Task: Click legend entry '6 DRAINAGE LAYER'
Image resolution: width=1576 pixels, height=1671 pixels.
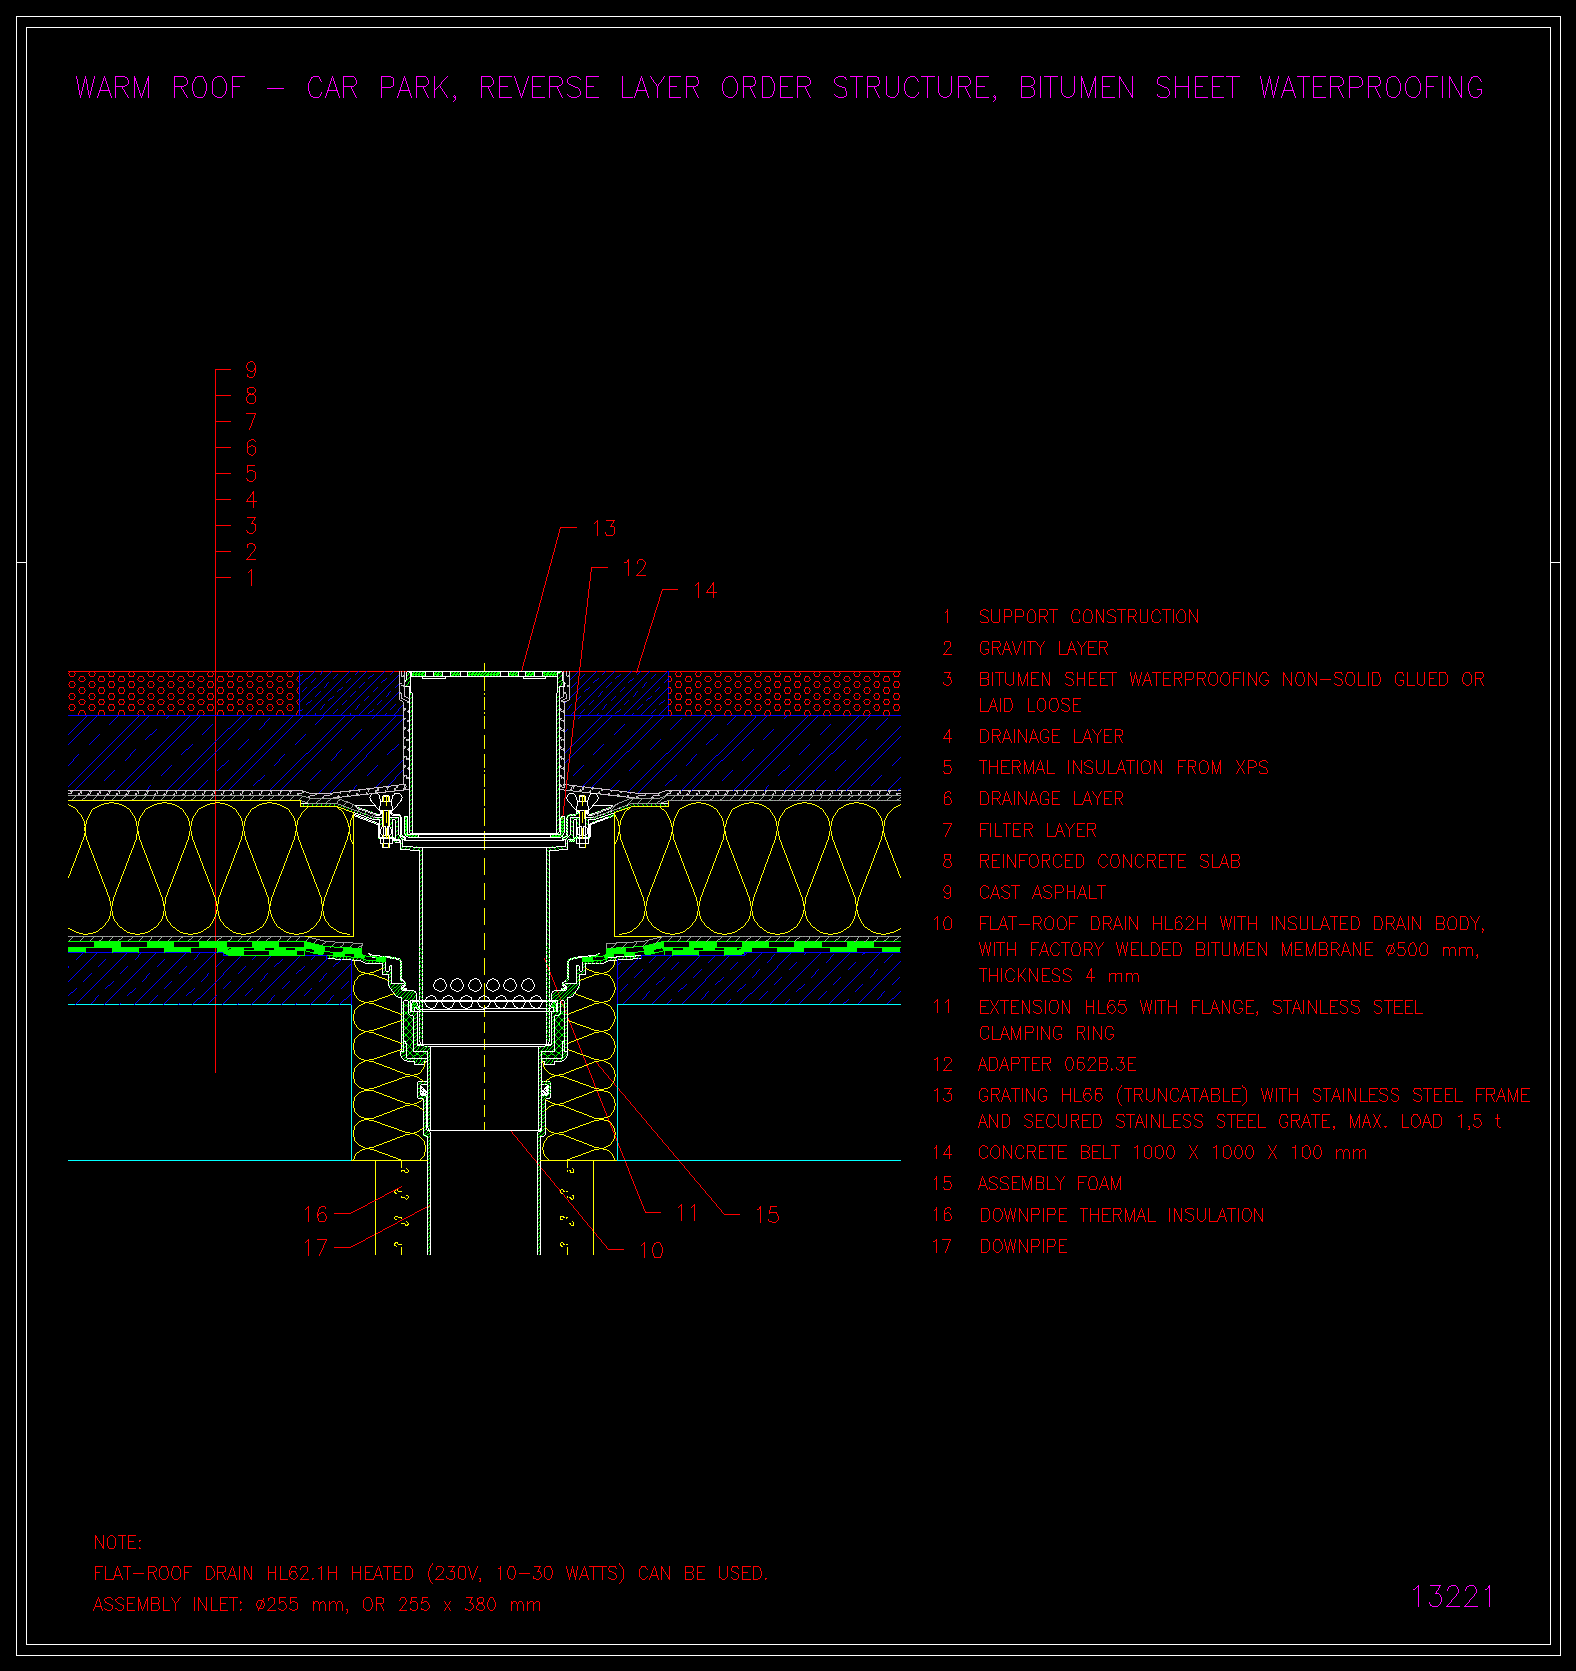Action: (1034, 798)
